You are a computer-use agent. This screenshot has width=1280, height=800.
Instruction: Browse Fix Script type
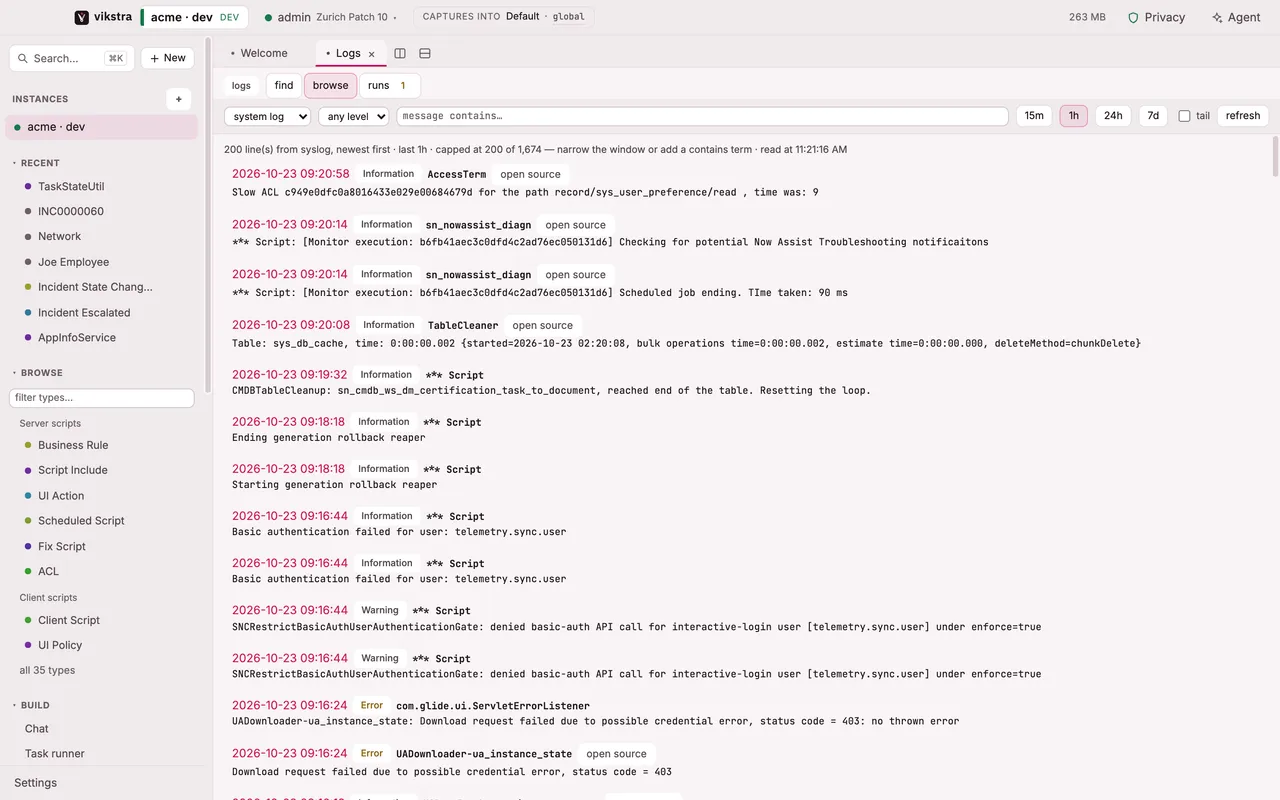[62, 546]
